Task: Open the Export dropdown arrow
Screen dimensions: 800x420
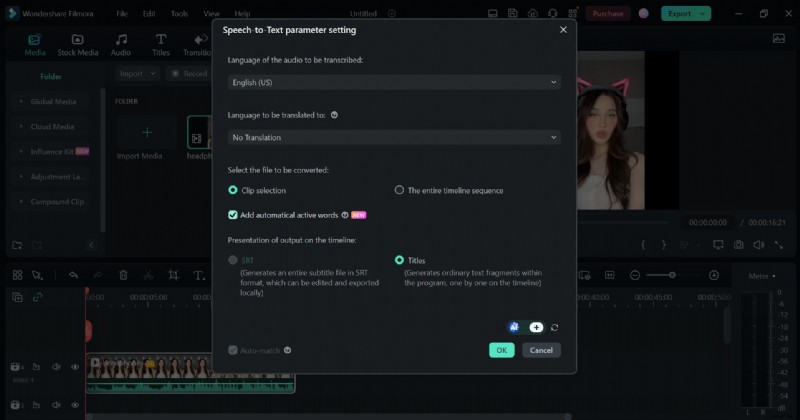Action: pos(703,14)
